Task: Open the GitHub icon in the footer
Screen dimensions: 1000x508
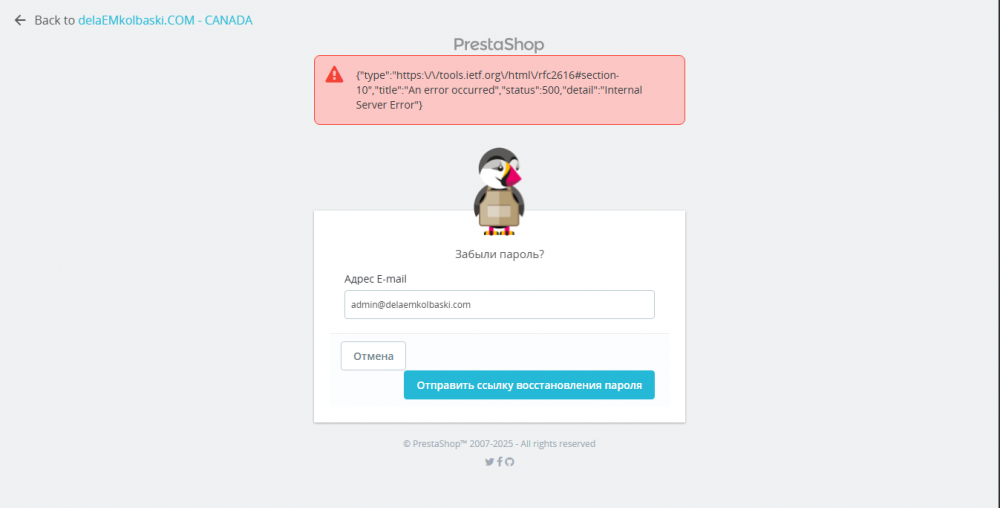Action: tap(509, 461)
